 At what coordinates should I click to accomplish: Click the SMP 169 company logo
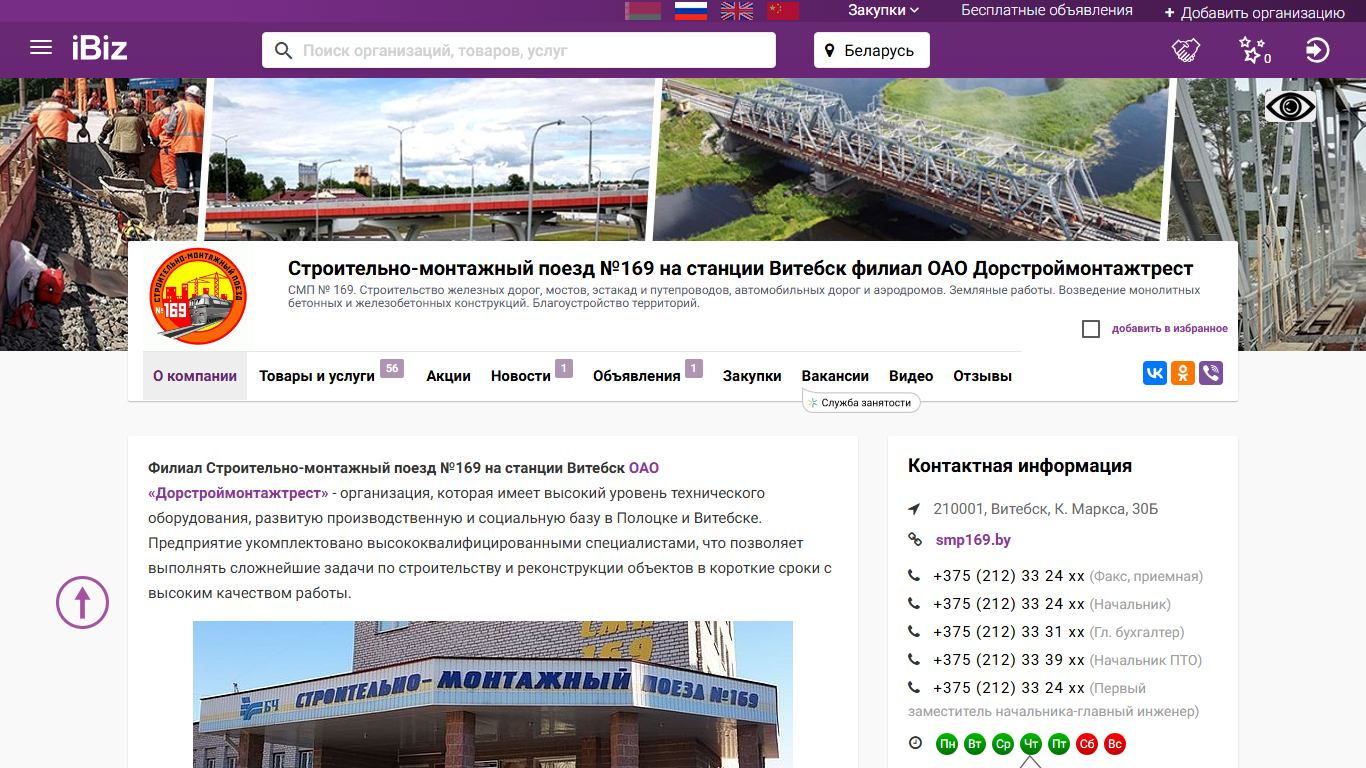[198, 296]
